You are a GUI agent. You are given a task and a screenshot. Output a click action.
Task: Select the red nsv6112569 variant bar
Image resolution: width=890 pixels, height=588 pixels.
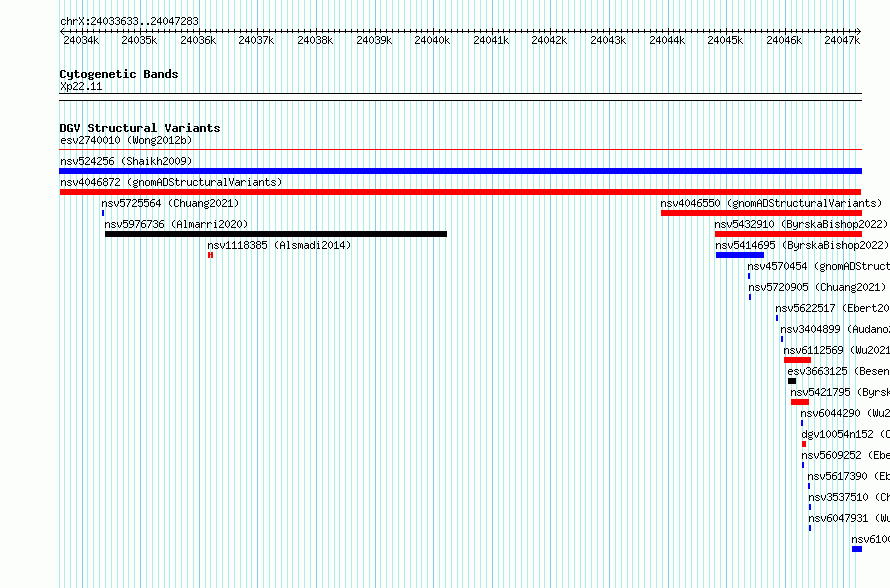pyautogui.click(x=797, y=360)
